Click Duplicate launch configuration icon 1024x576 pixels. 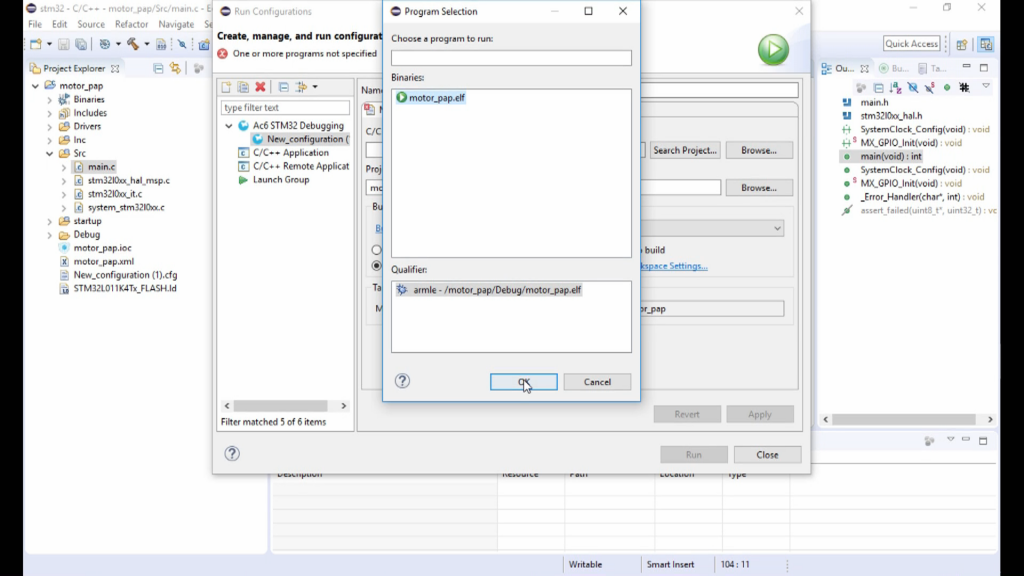(x=243, y=87)
